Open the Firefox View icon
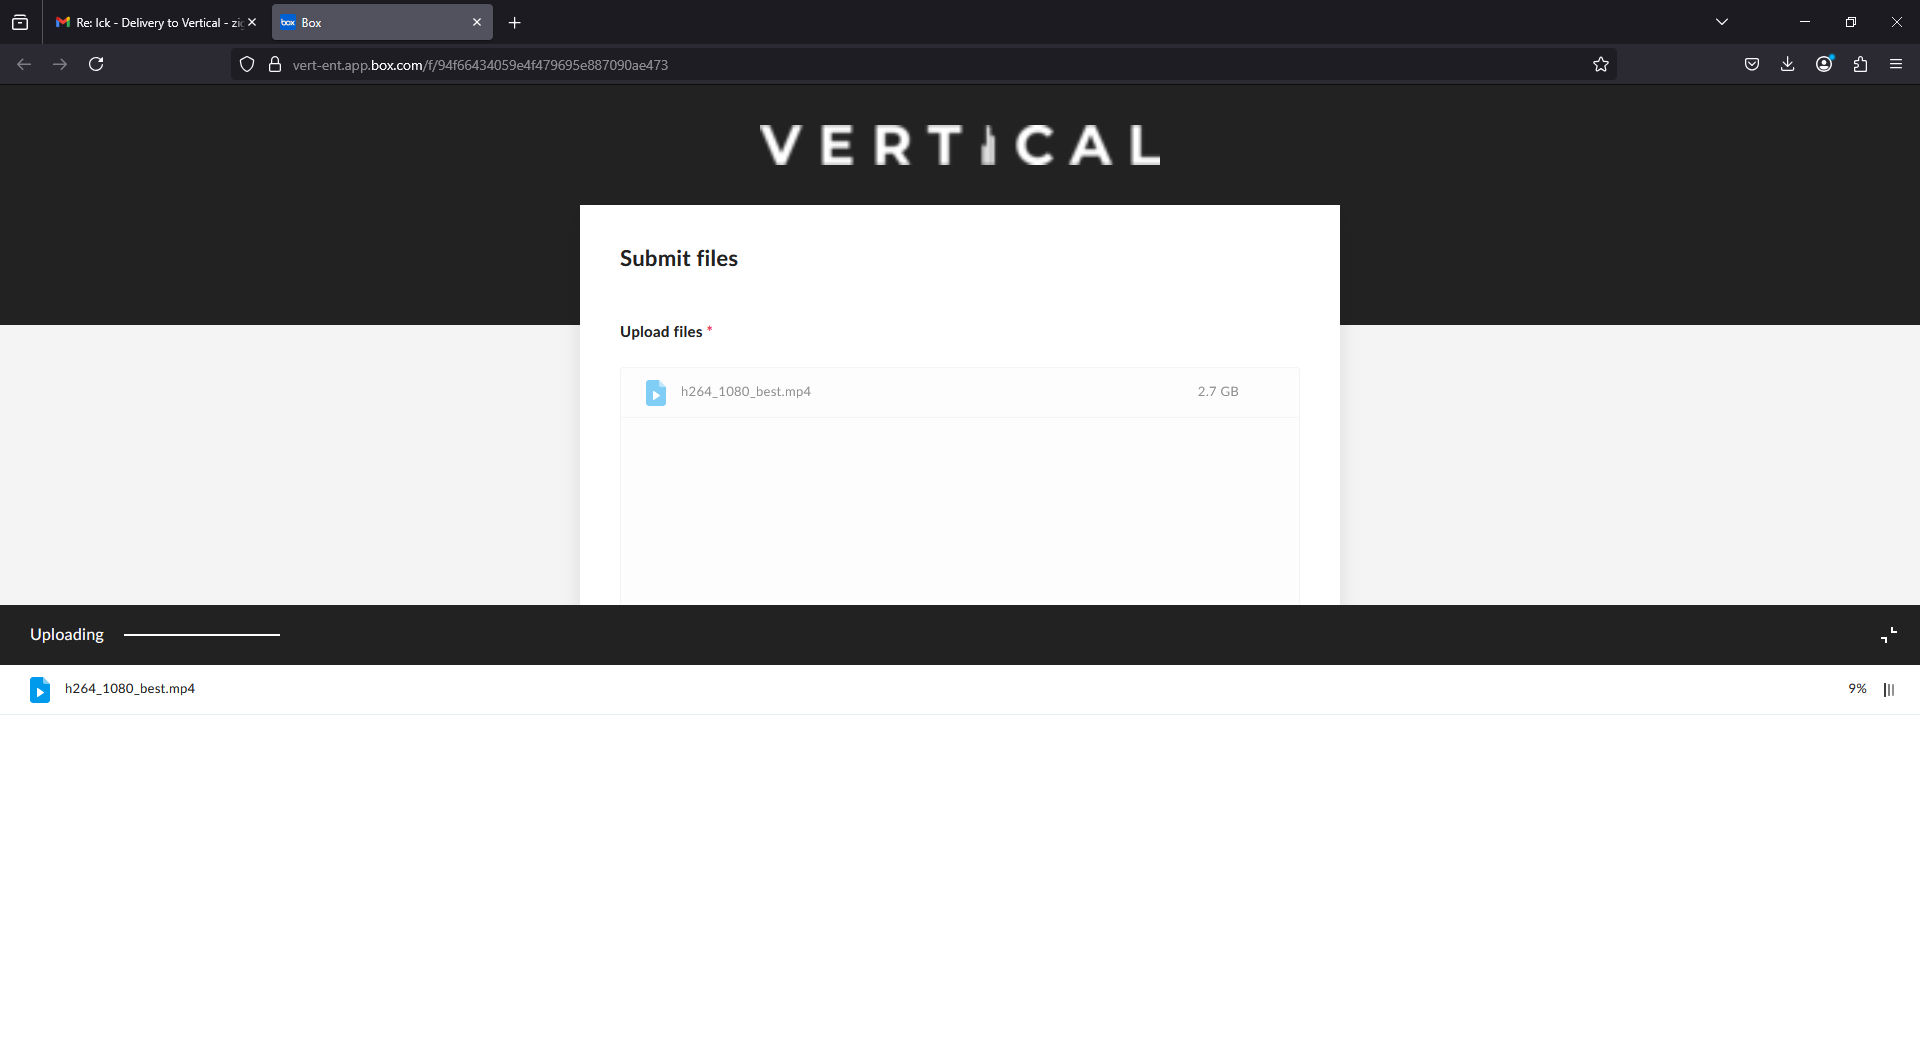Image resolution: width=1920 pixels, height=1040 pixels. pos(20,22)
